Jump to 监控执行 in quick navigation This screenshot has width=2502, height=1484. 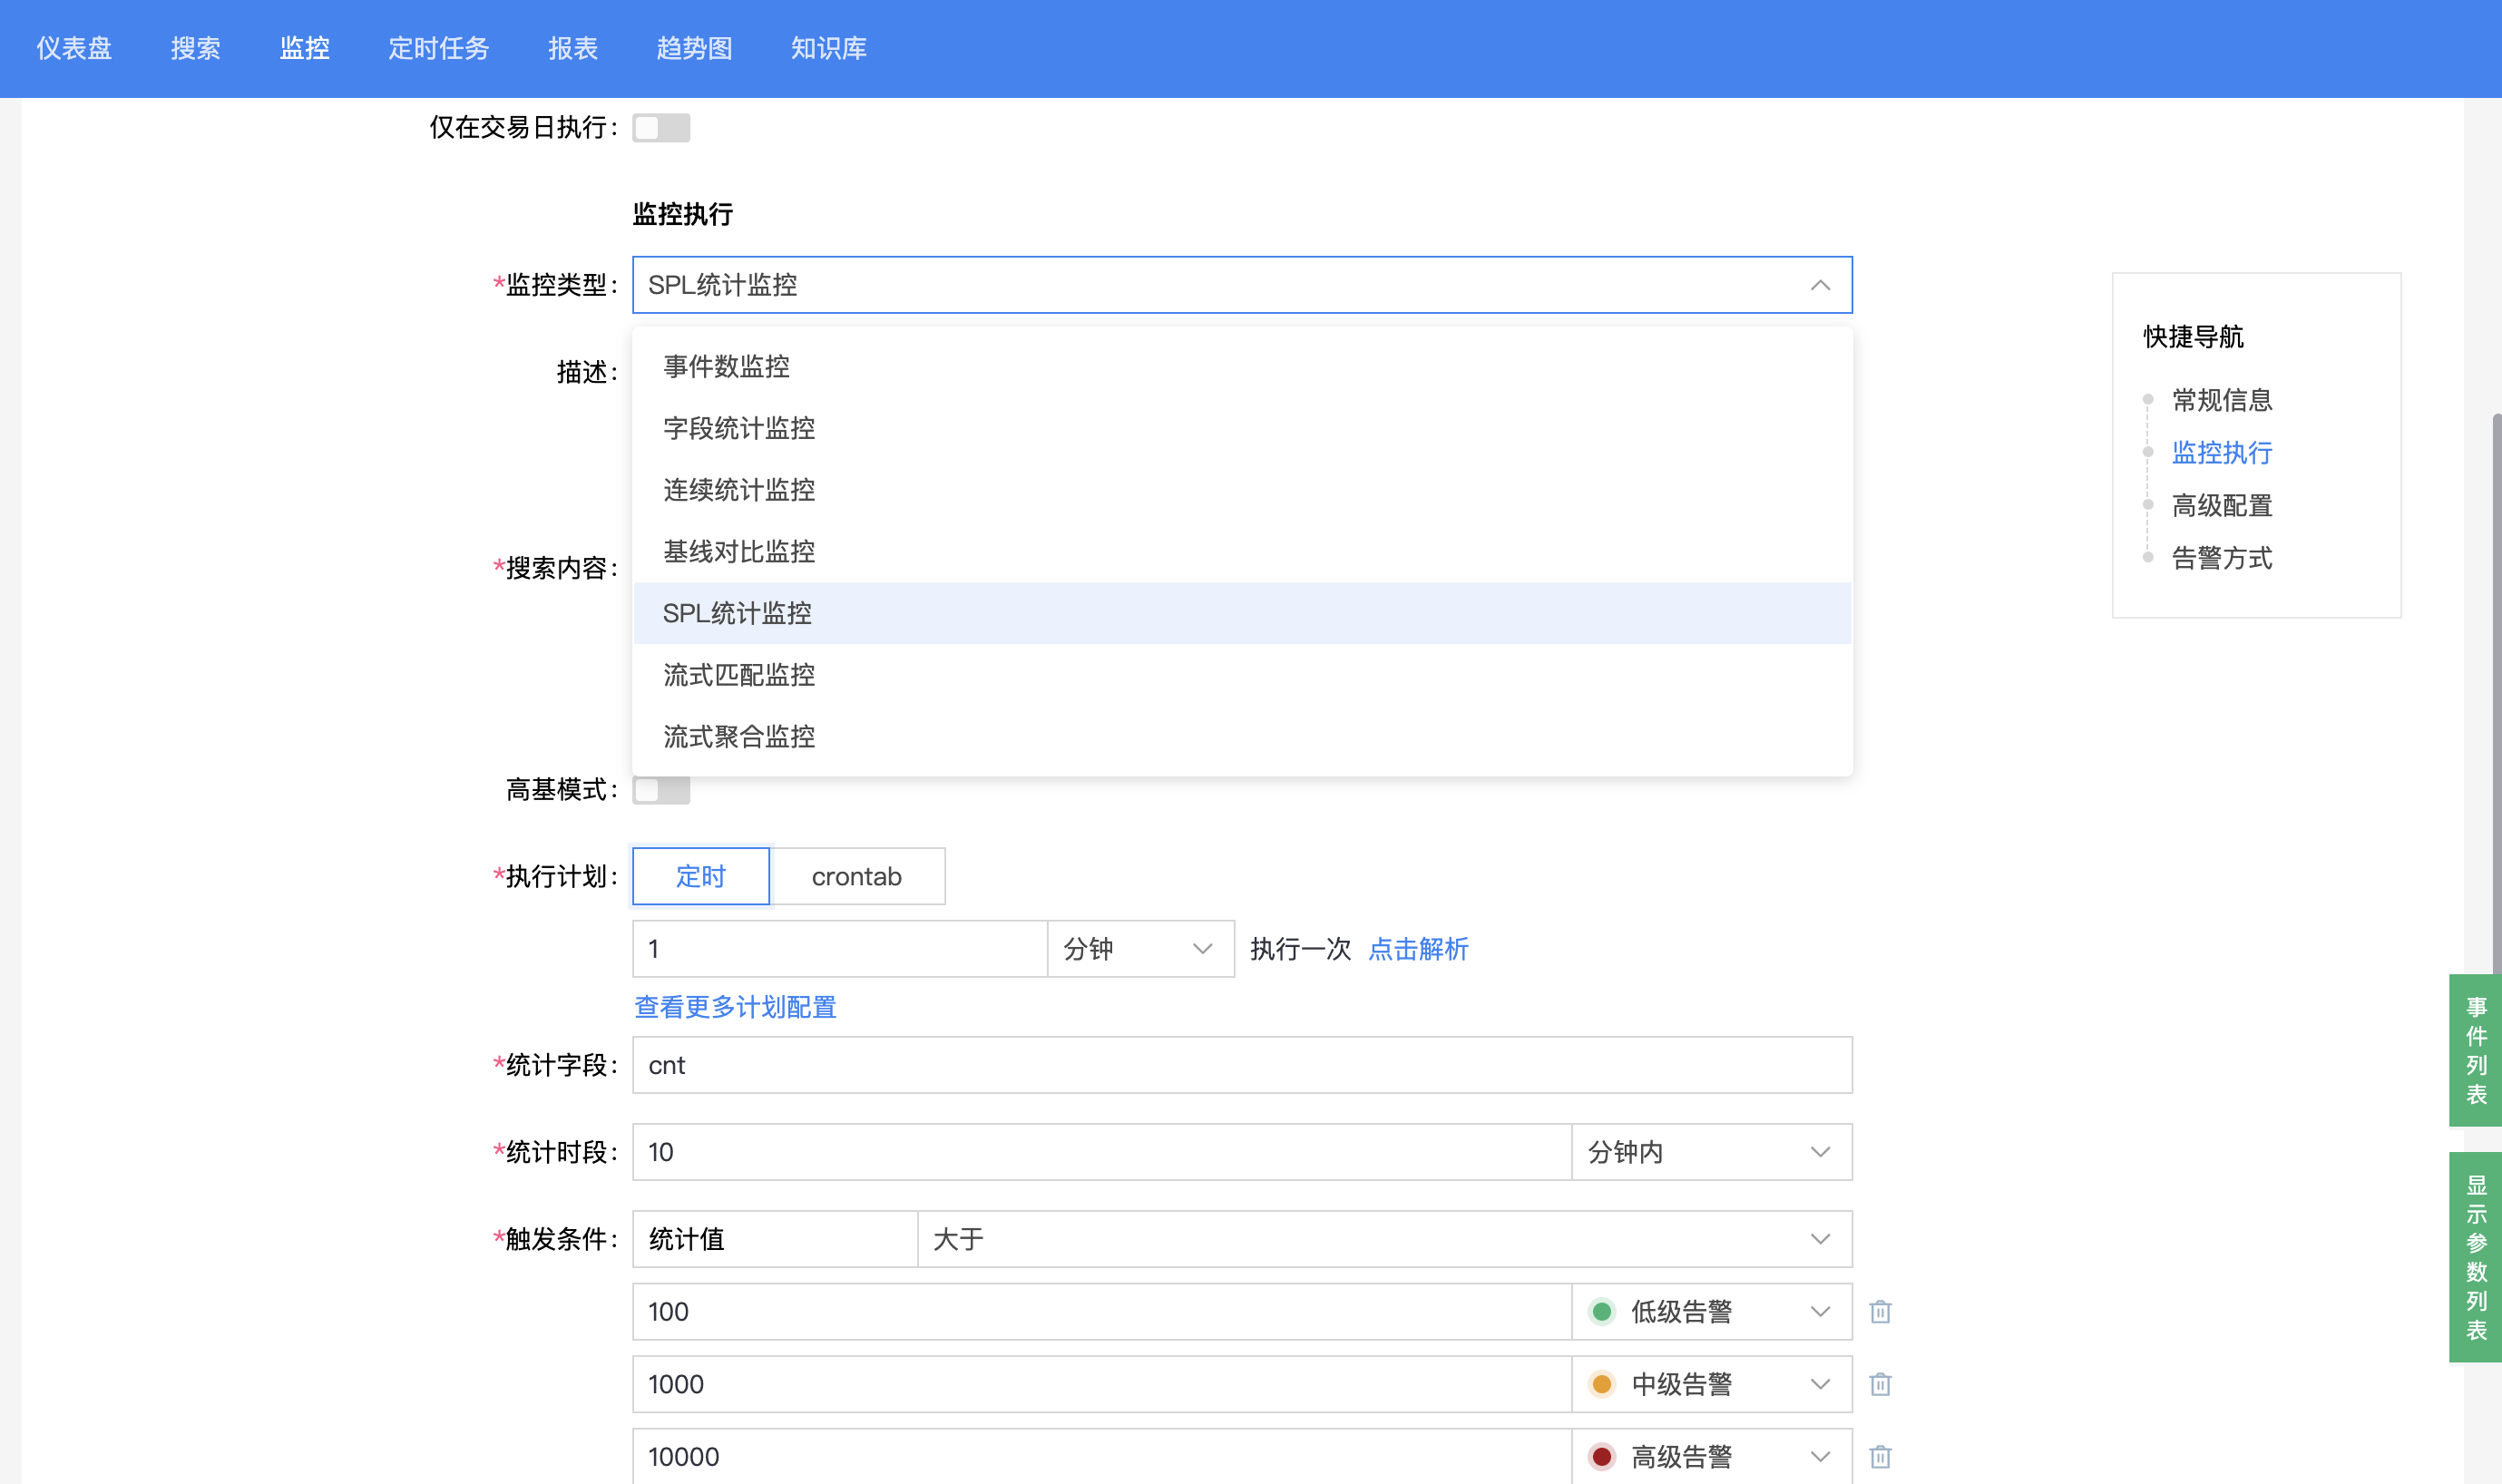click(x=2222, y=452)
